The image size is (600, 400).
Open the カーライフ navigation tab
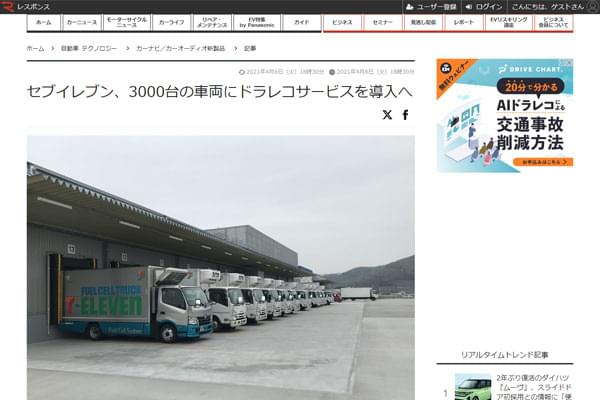171,23
